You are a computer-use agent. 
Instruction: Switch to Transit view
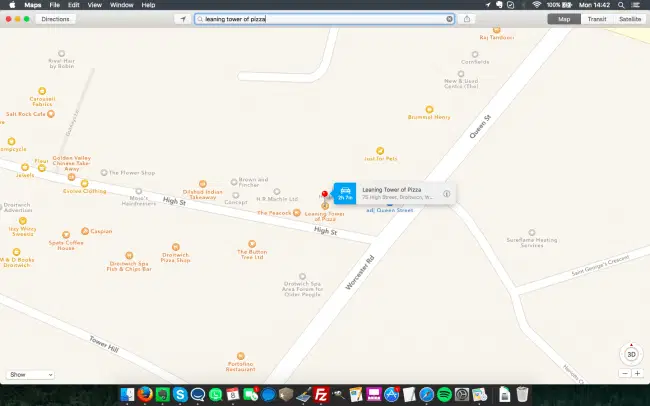tap(597, 19)
